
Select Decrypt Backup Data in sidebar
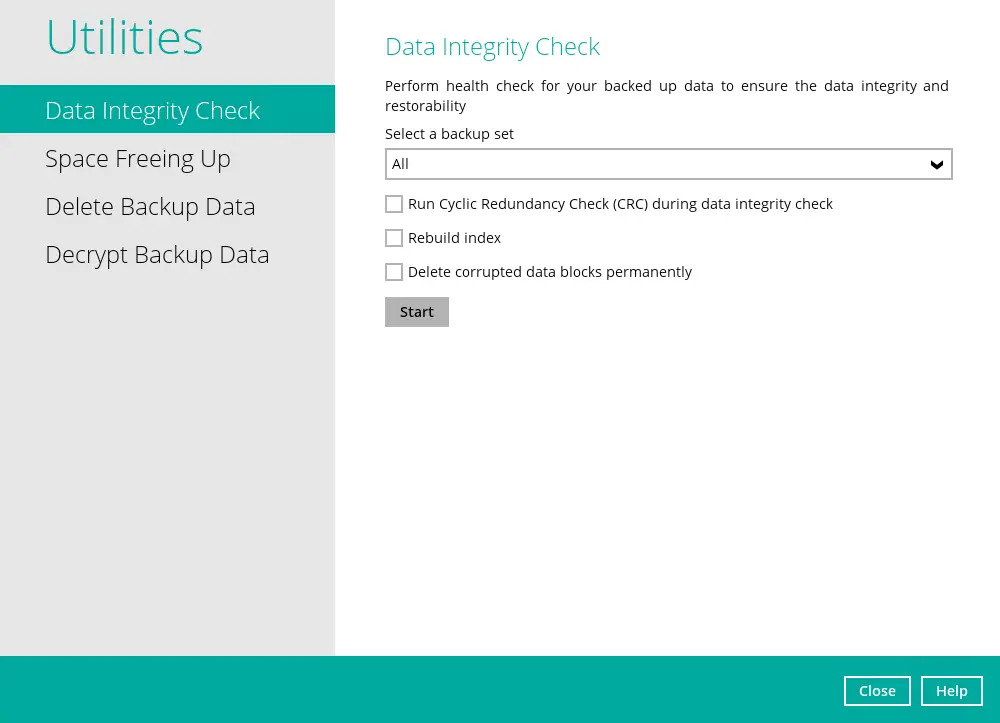[157, 255]
